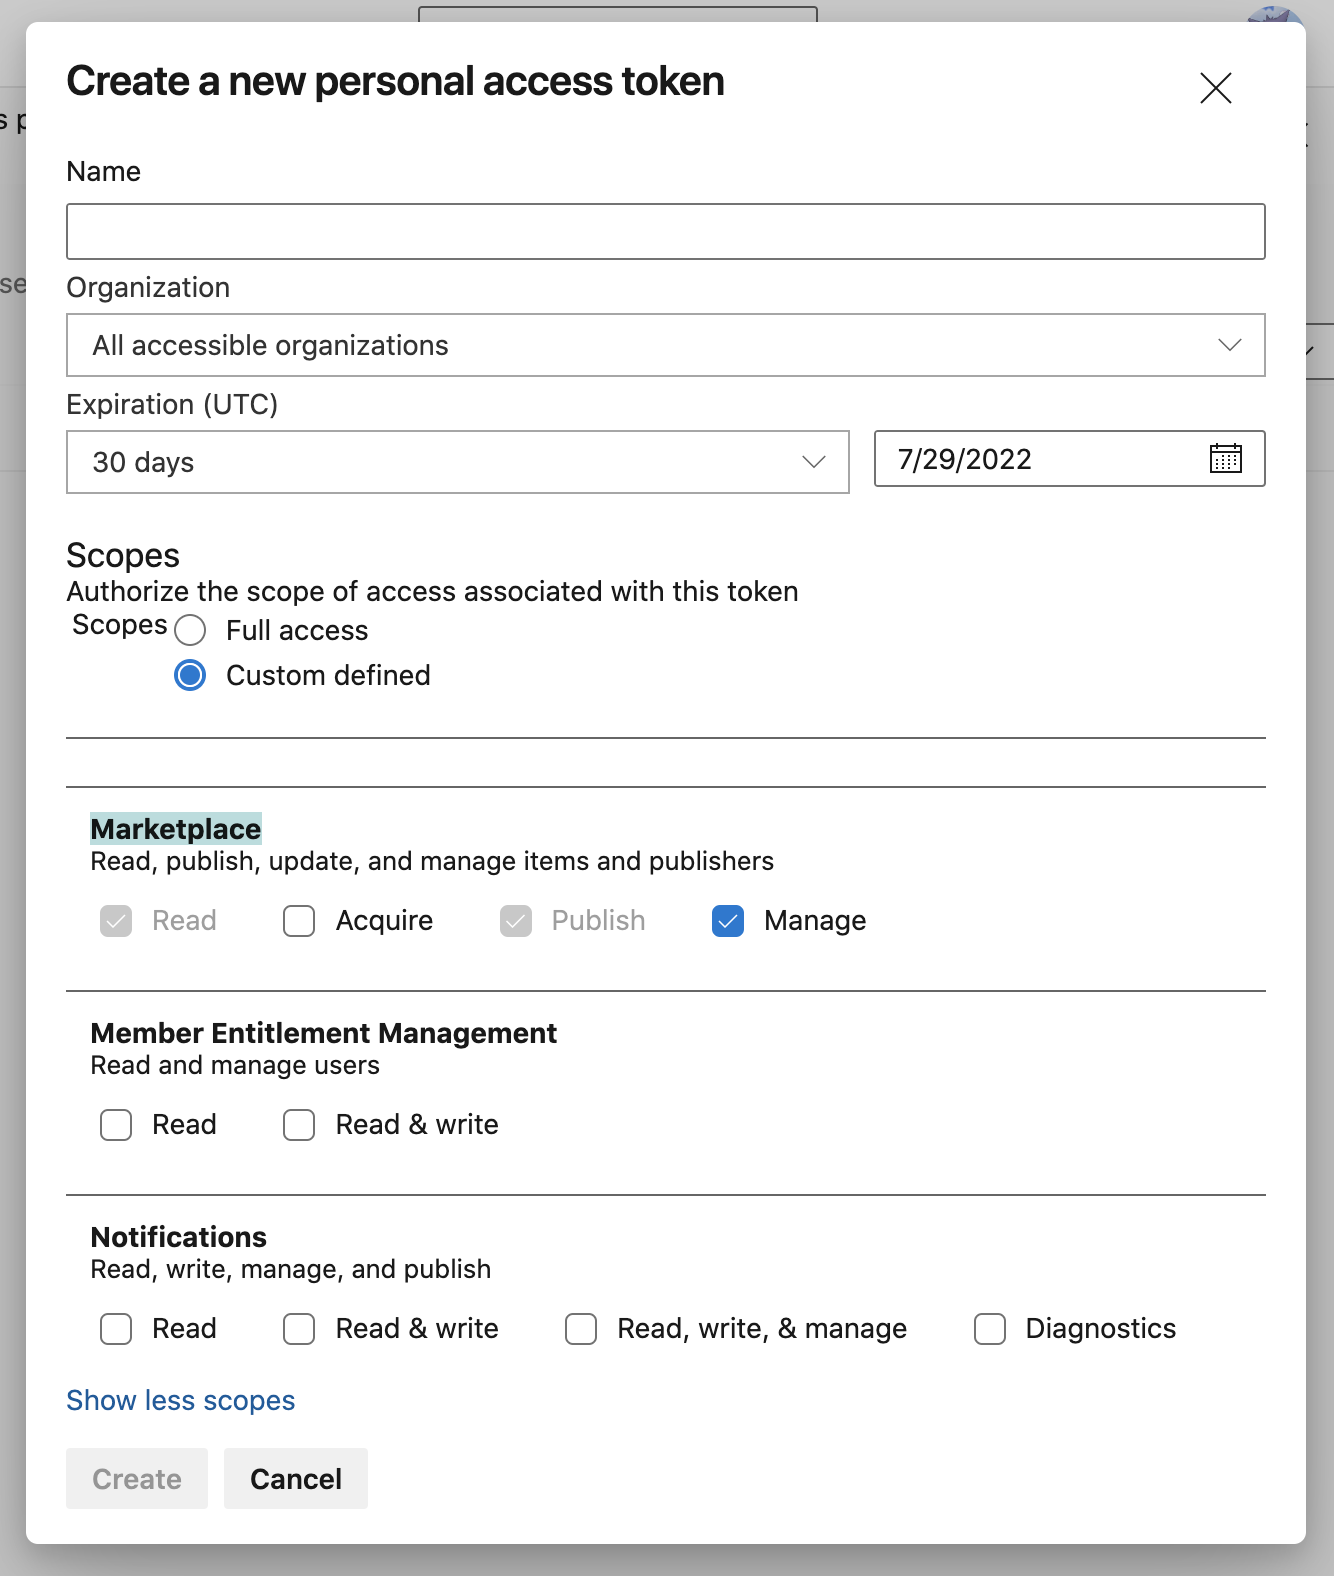Click the token Name input field
Screen dimensions: 1334x1576
point(665,232)
